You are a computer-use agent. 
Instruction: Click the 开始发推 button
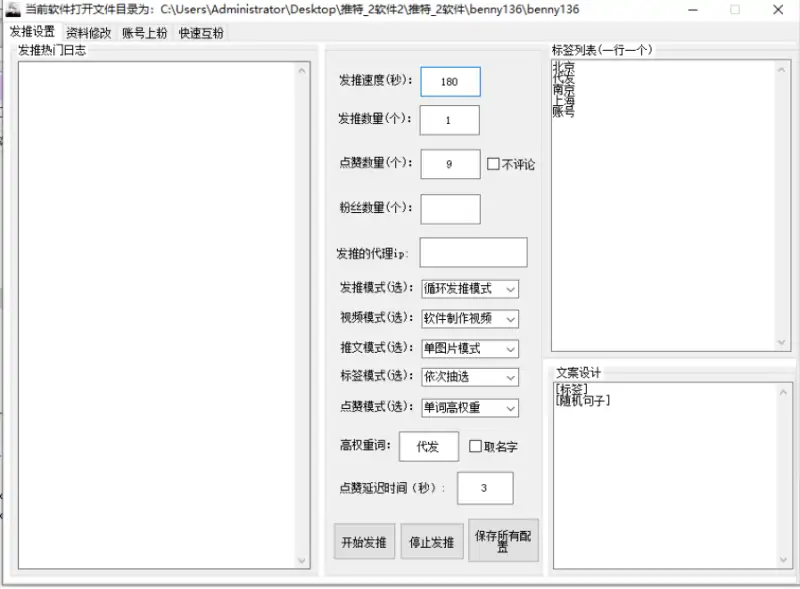click(x=364, y=541)
